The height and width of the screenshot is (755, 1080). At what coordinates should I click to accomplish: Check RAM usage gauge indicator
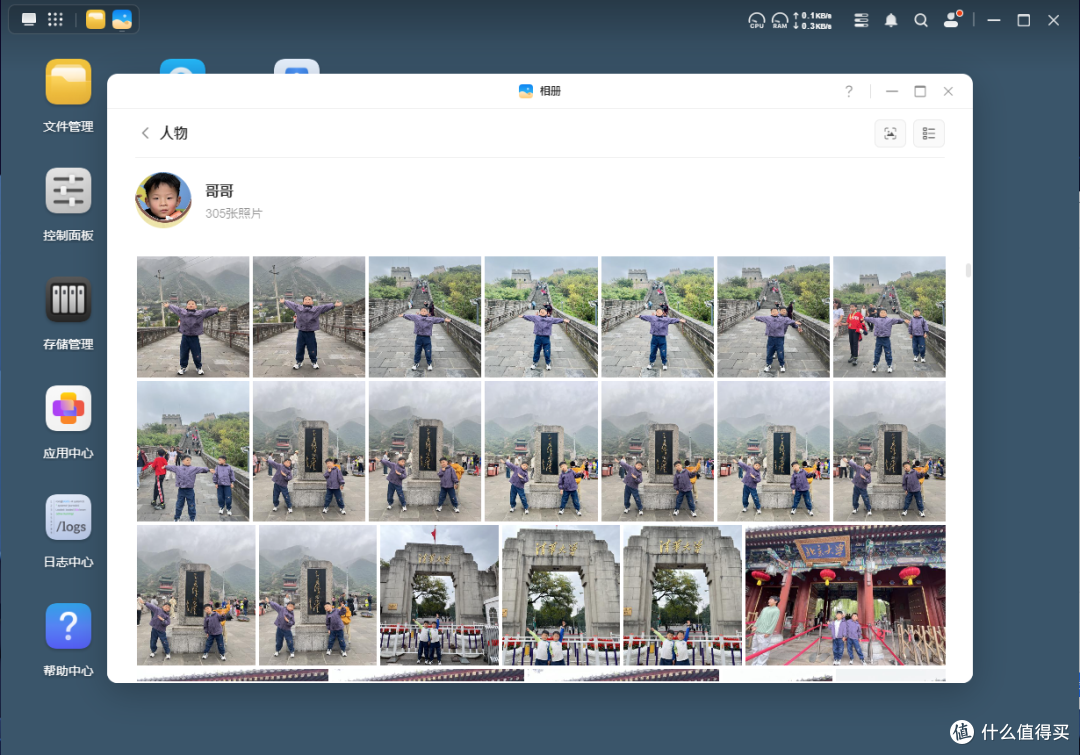[x=780, y=20]
